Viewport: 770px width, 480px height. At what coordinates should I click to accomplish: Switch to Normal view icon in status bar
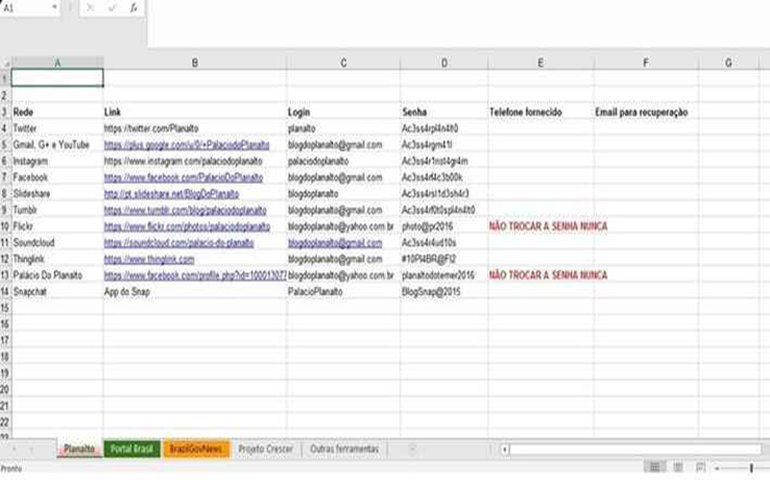click(x=655, y=467)
